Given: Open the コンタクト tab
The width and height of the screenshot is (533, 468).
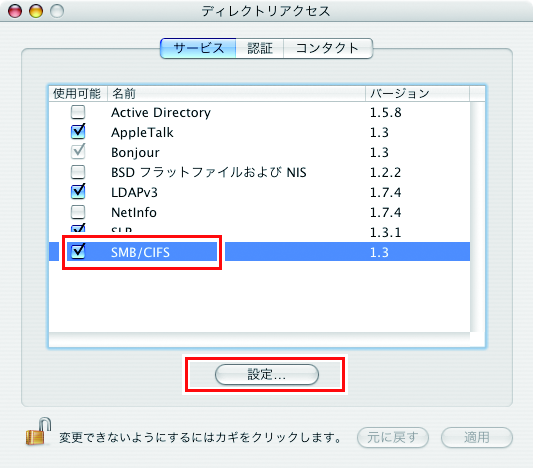Looking at the screenshot, I should pos(328,48).
